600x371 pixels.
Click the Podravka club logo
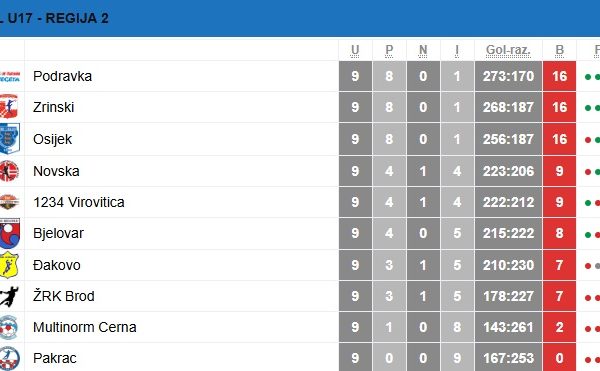pyautogui.click(x=10, y=76)
